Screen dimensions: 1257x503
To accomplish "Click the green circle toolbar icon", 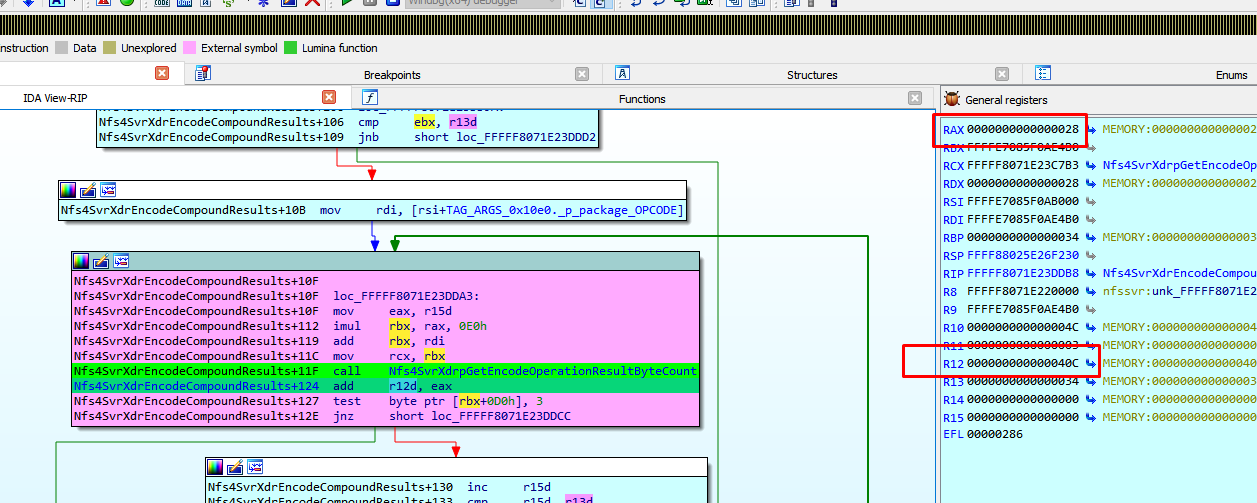I will tap(127, 3).
